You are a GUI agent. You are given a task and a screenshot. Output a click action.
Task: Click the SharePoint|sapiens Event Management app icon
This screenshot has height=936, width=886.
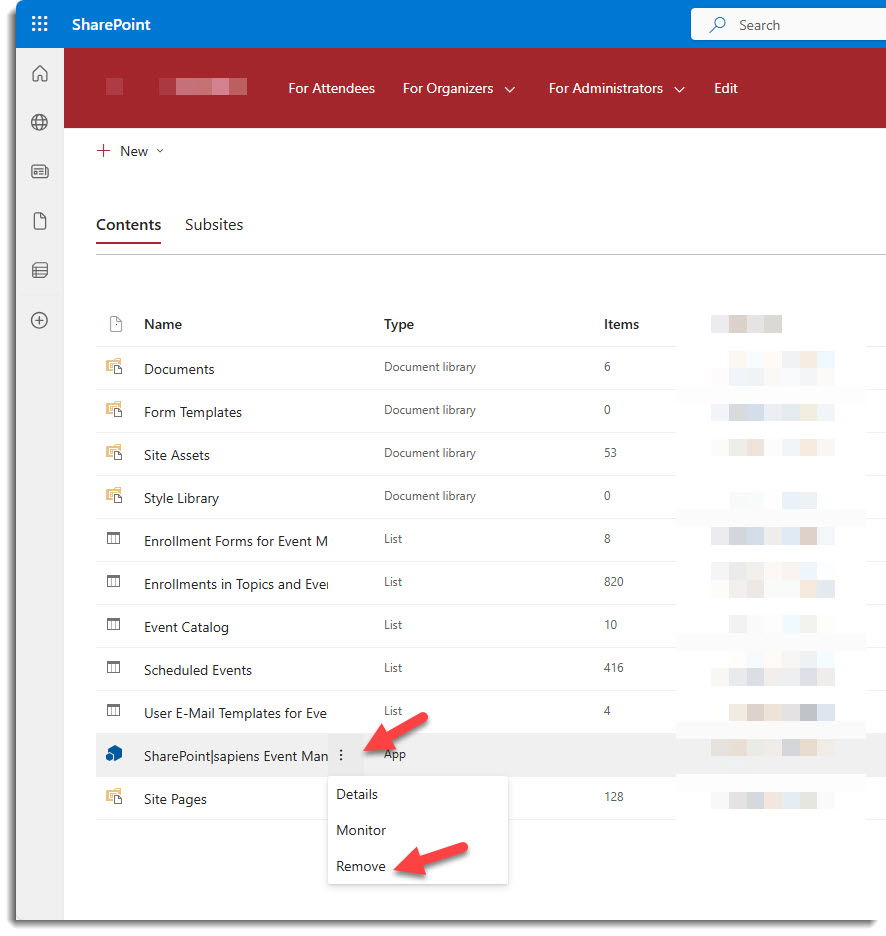(x=114, y=755)
